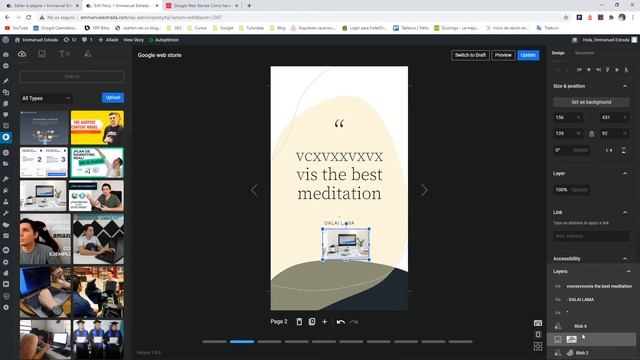The width and height of the screenshot is (640, 360).
Task: Add a new page with plus icon
Action: 324,322
